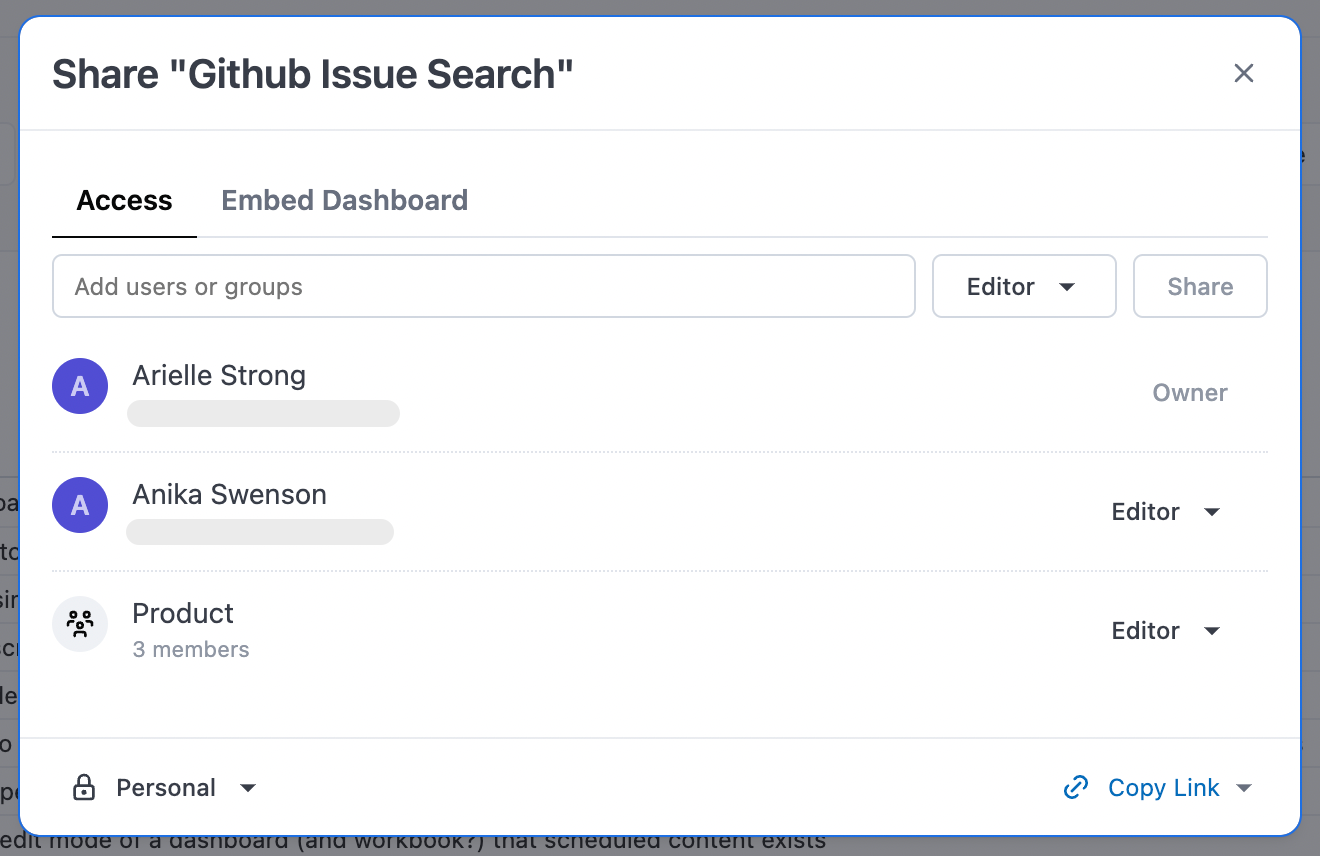Expand the Personal link-sharing dropdown
The height and width of the screenshot is (856, 1320).
247,788
